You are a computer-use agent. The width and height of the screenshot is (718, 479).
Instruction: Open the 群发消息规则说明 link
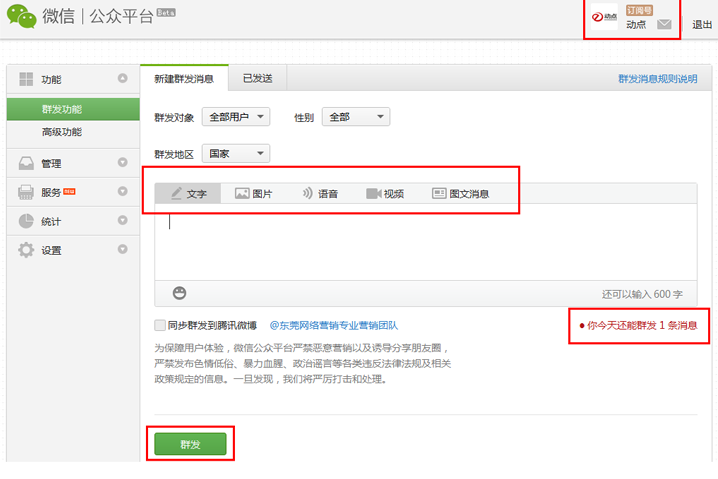pyautogui.click(x=657, y=79)
